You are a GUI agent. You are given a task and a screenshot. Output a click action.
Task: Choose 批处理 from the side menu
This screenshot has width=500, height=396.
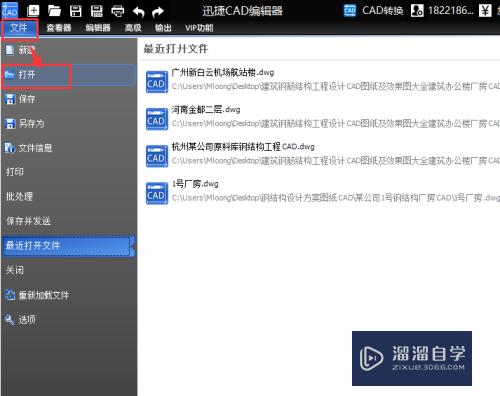coord(69,196)
